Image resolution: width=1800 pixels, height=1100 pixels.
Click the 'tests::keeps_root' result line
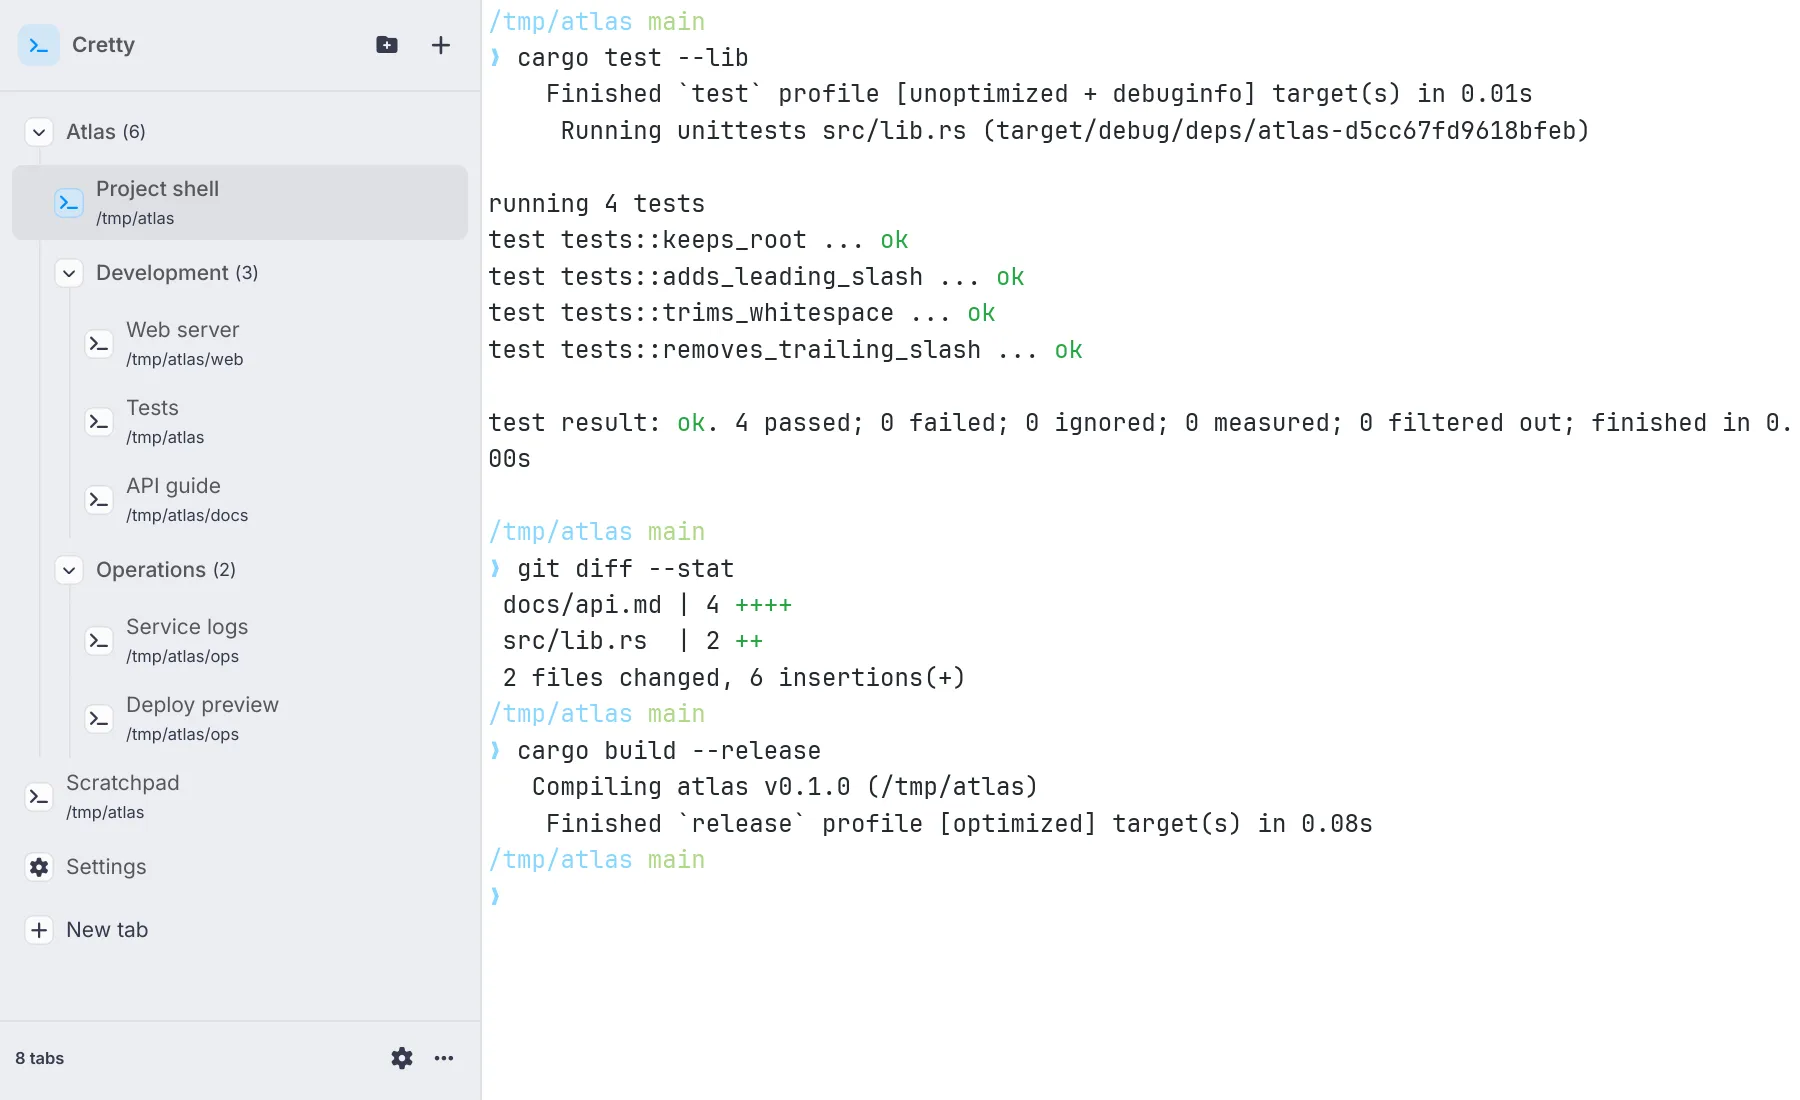(698, 240)
